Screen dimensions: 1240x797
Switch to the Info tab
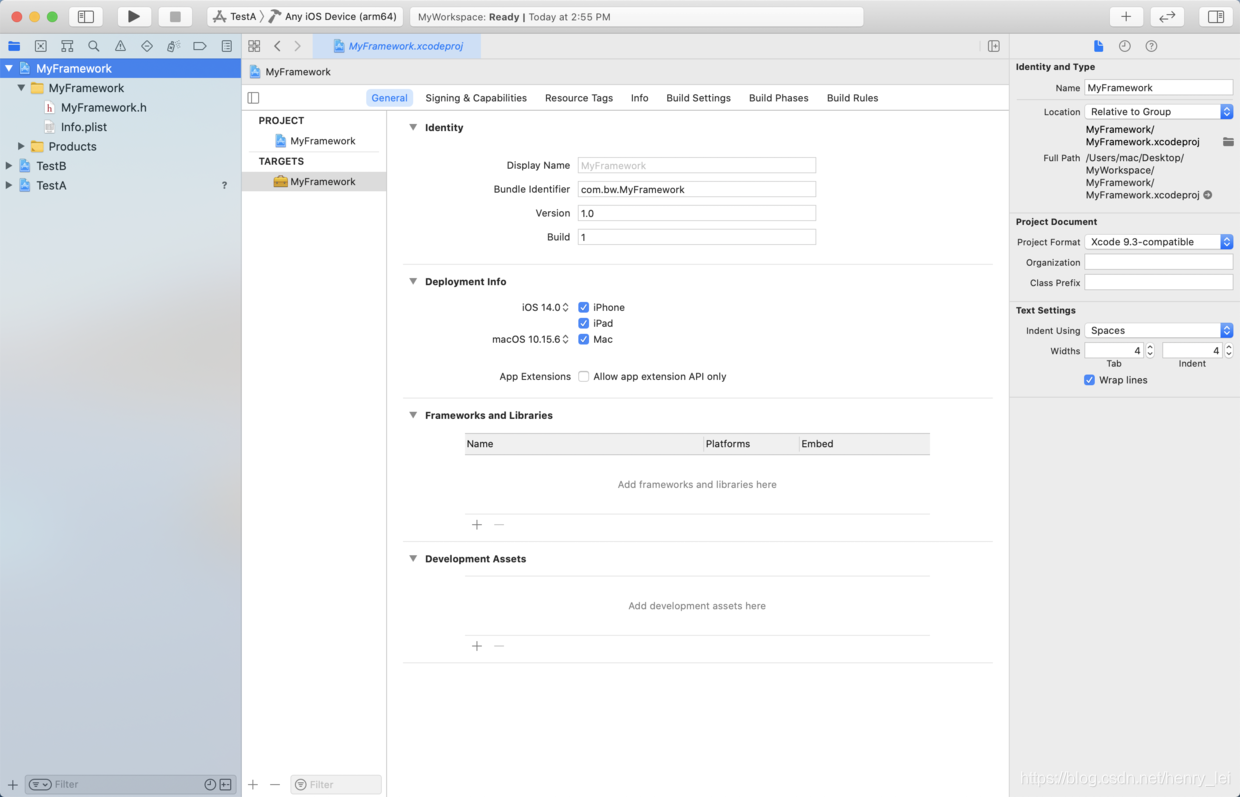tap(640, 98)
